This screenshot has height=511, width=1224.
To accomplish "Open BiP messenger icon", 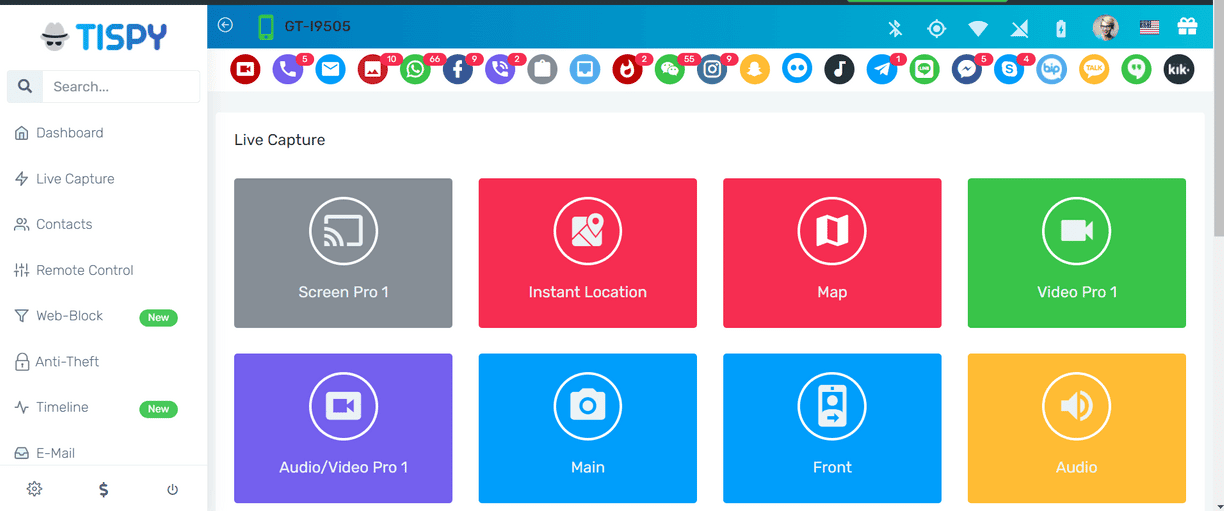I will (1052, 69).
